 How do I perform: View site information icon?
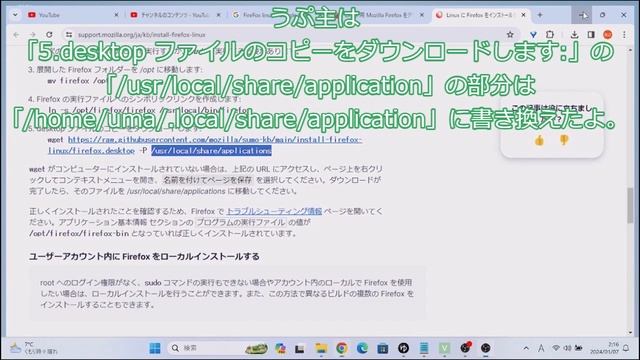click(x=69, y=35)
